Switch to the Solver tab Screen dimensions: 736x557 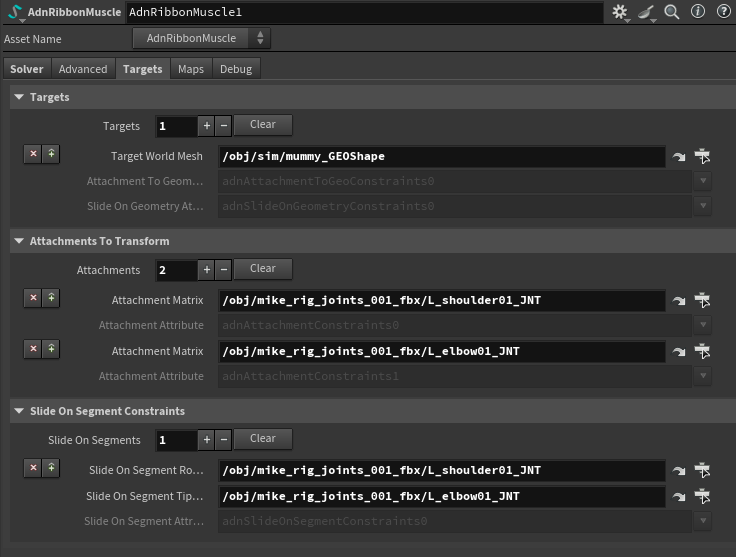click(x=27, y=69)
